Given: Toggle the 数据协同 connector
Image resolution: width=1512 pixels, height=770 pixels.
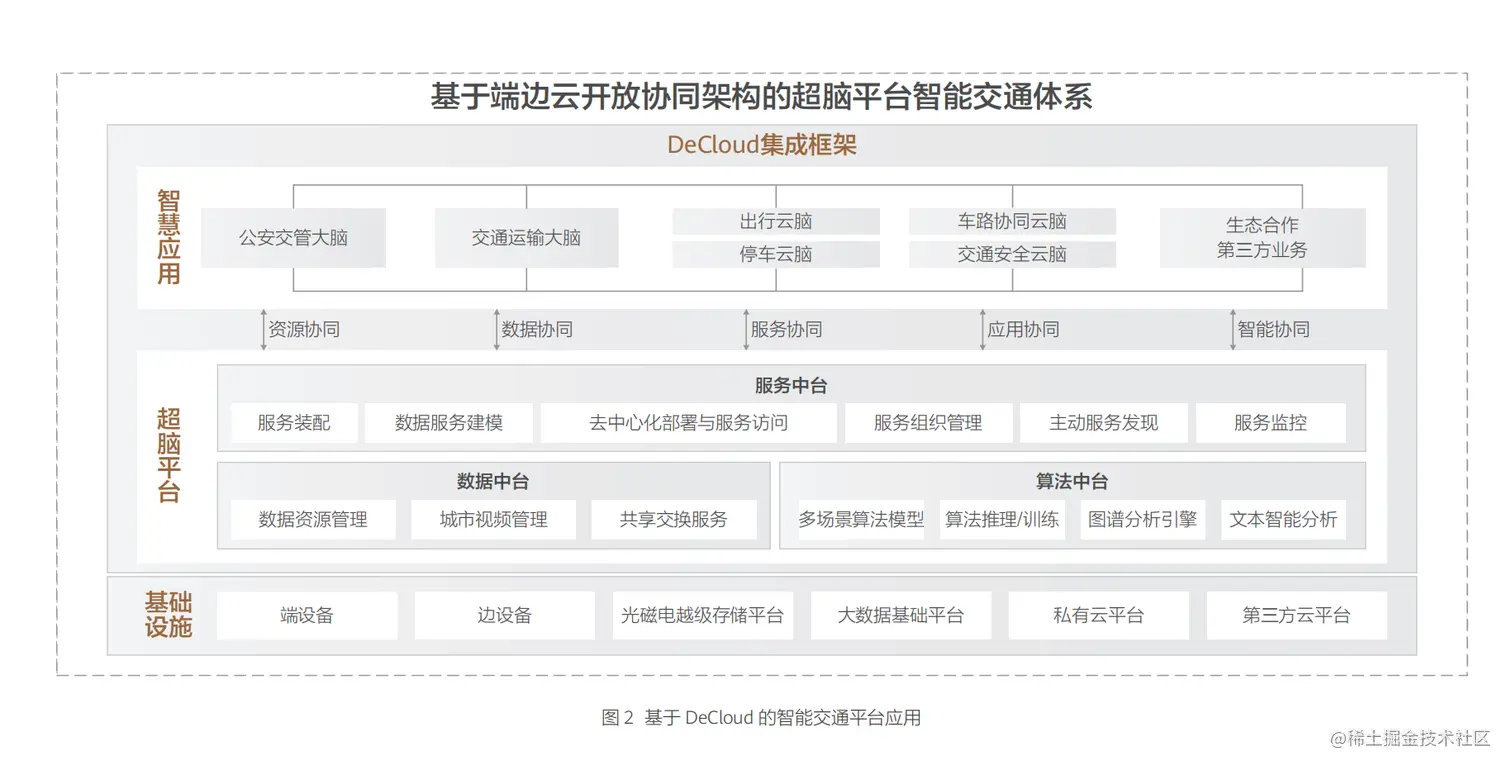Looking at the screenshot, I should 536,328.
